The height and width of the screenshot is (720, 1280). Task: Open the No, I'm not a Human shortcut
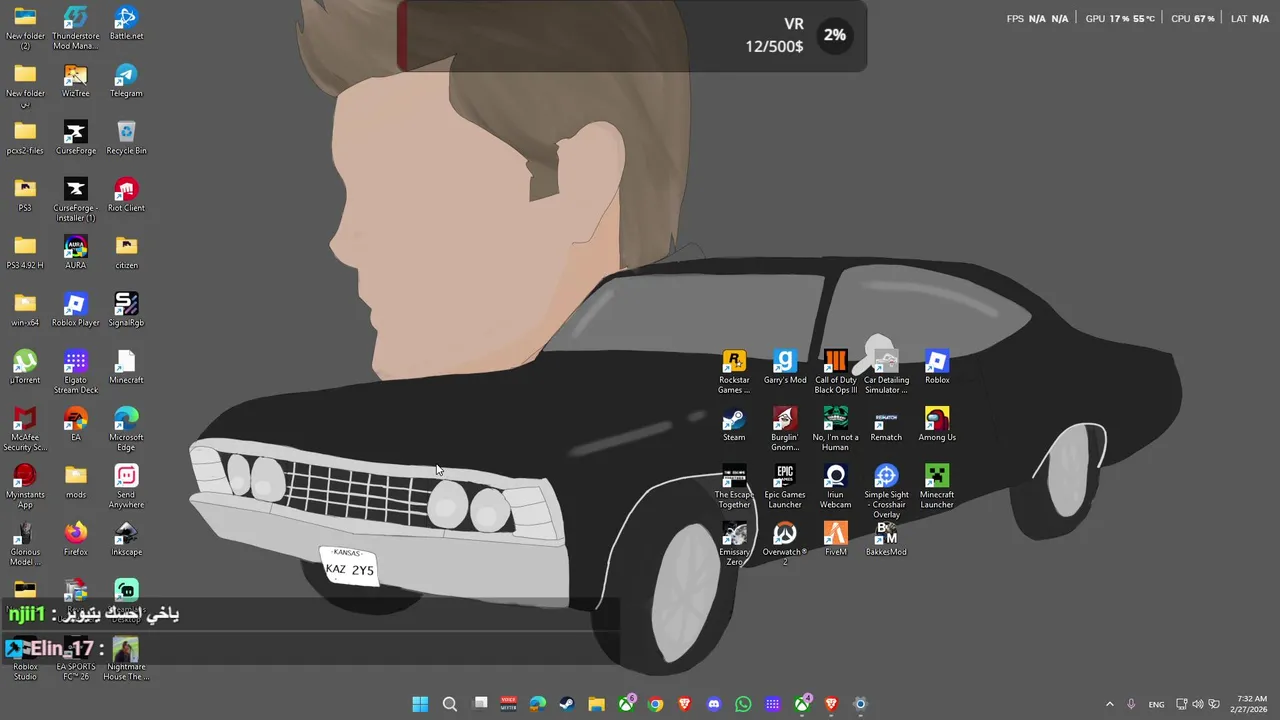click(835, 429)
